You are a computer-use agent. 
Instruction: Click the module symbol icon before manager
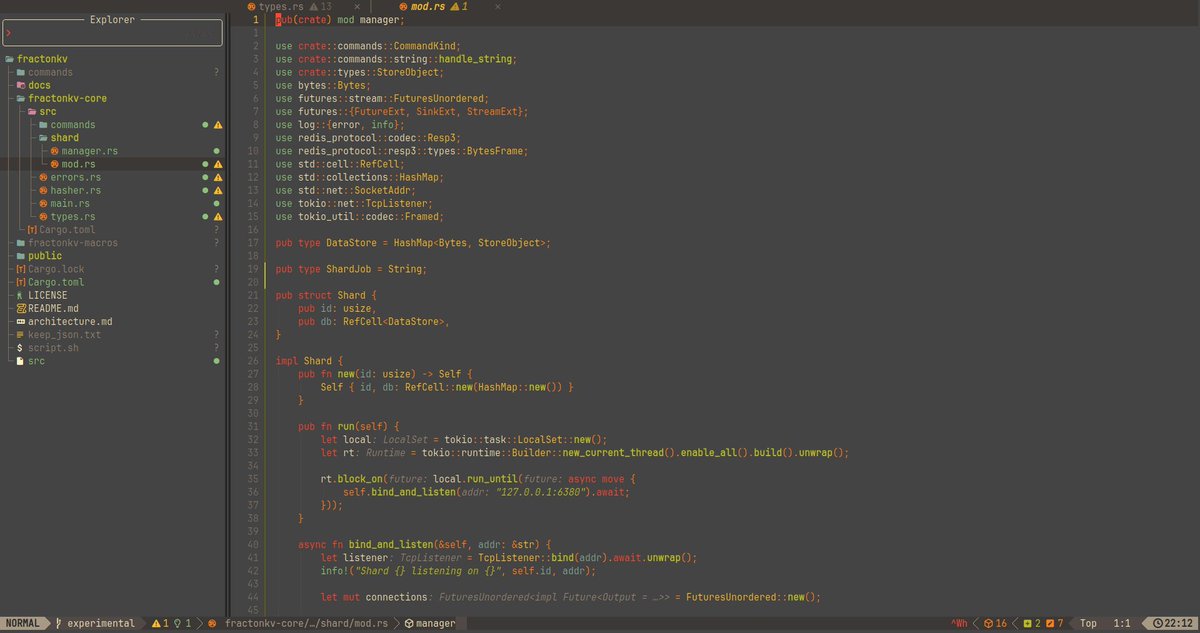pos(409,623)
